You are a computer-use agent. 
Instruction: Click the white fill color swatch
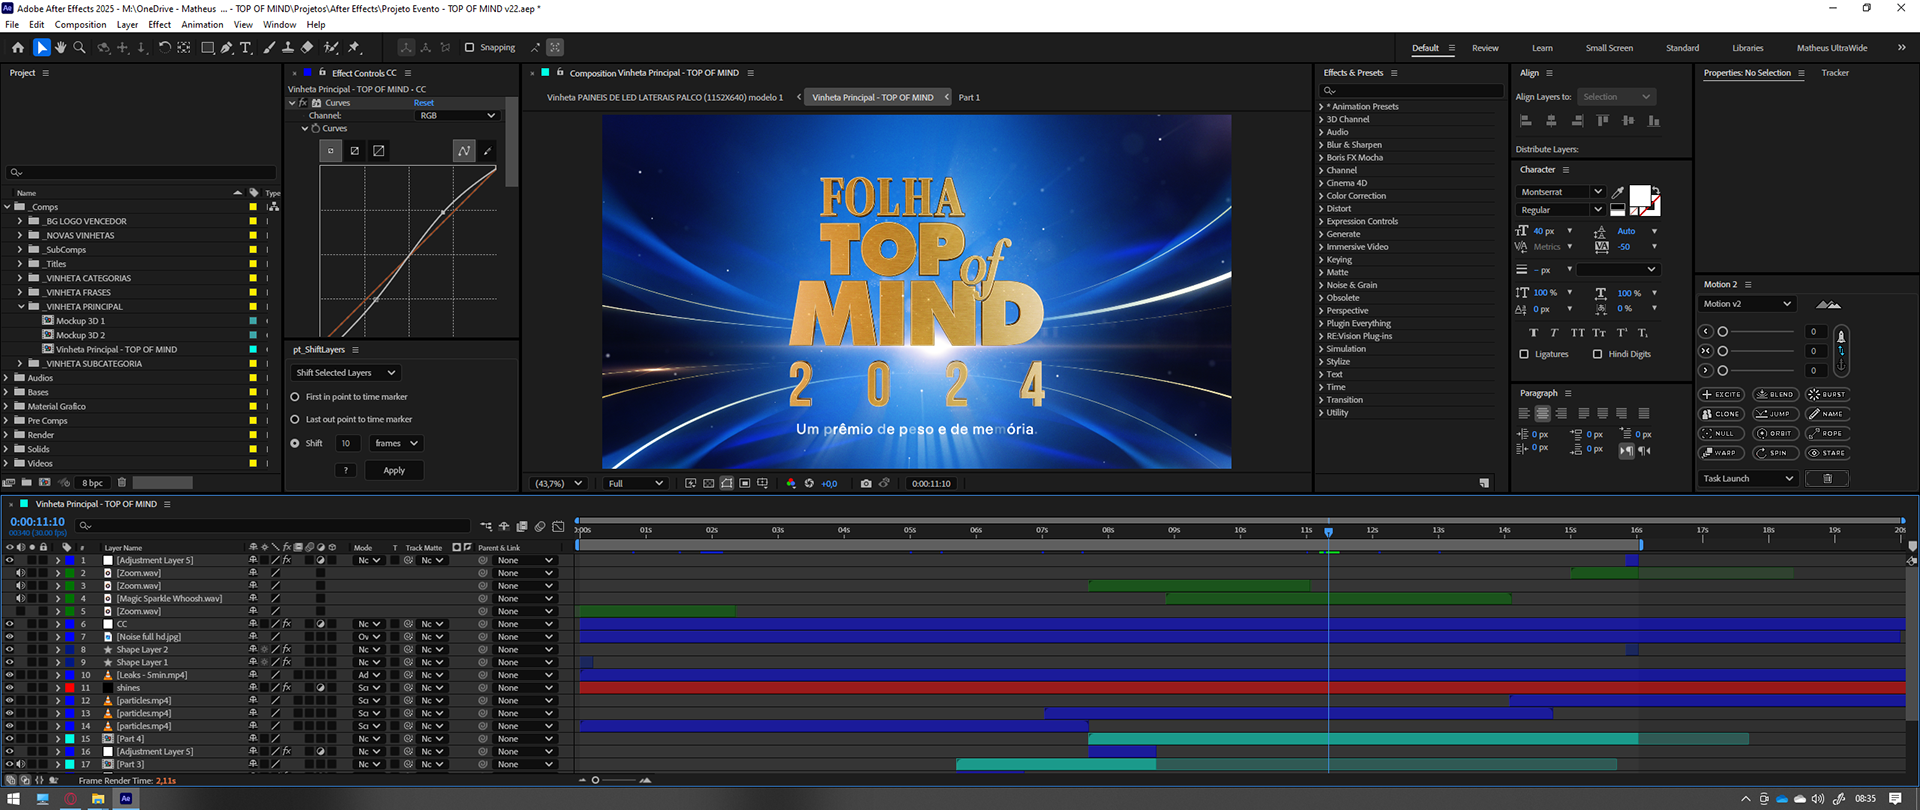tap(1640, 195)
